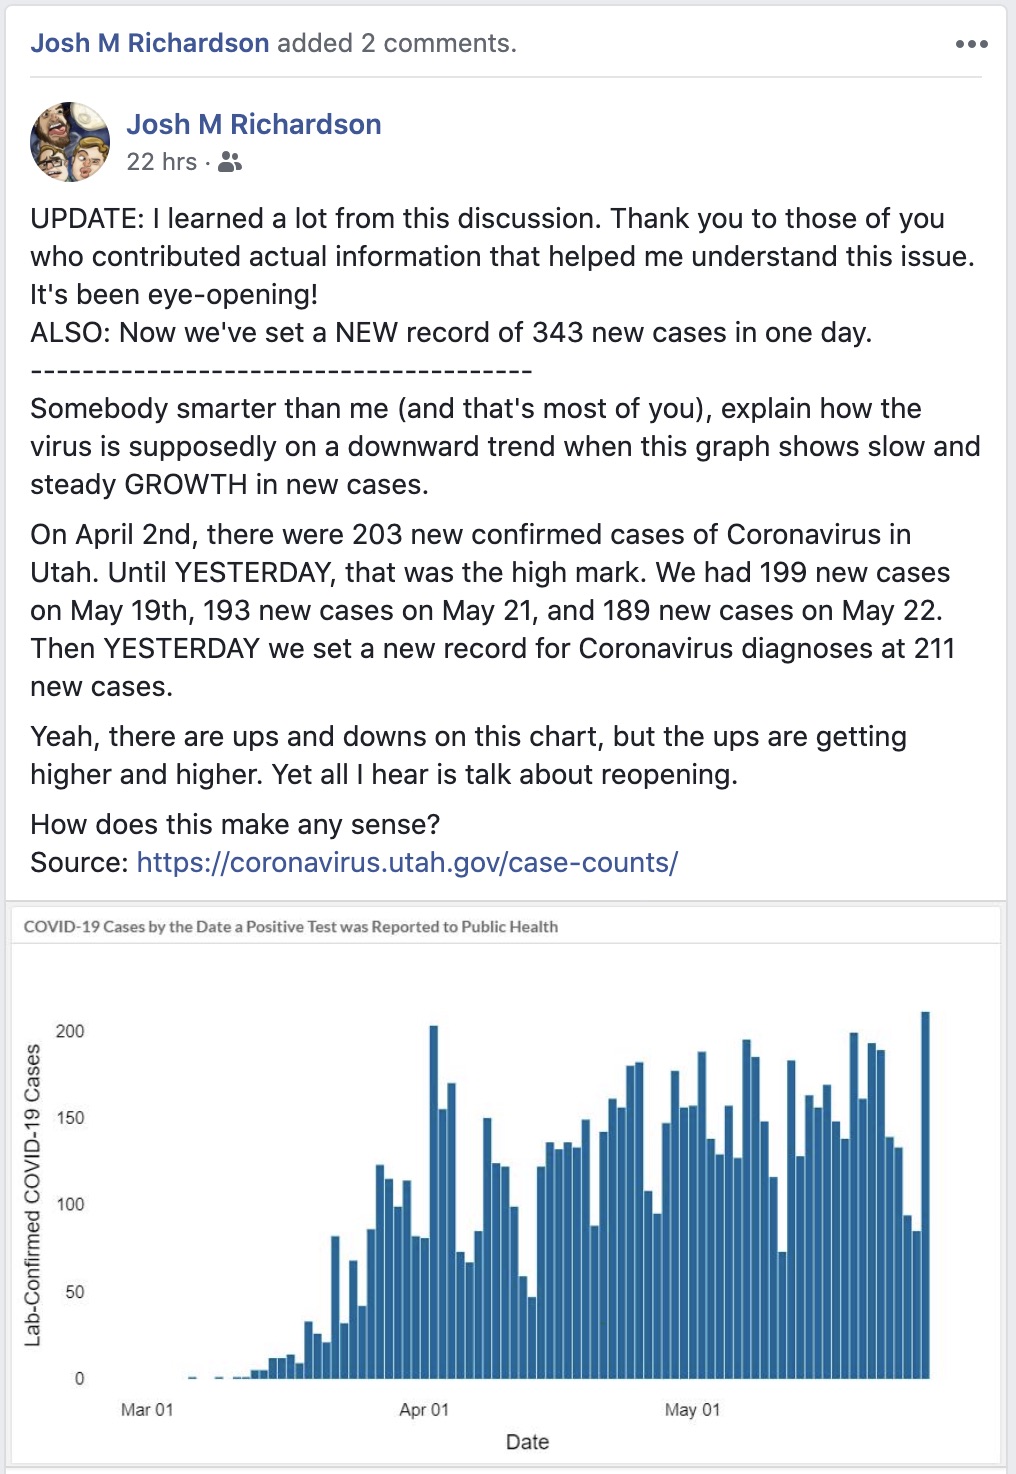Open the "22 hrs" timestamp link
The image size is (1016, 1474).
tap(161, 162)
